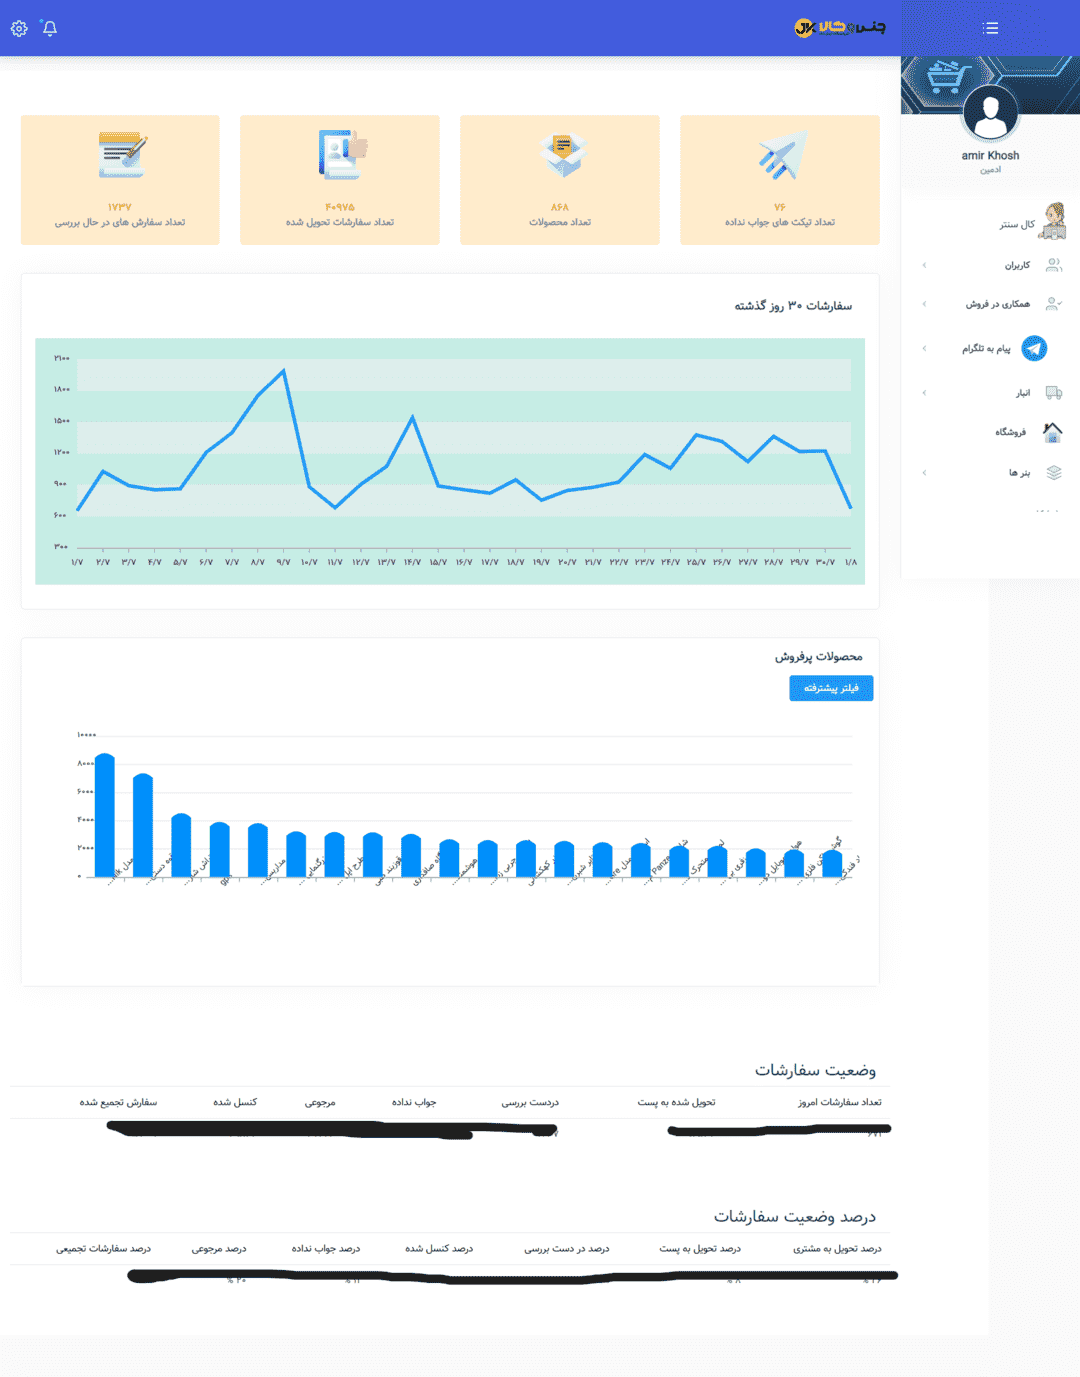The width and height of the screenshot is (1080, 1377).
Task: Open the فروشگاه (Store) menu item
Action: [x=1010, y=432]
